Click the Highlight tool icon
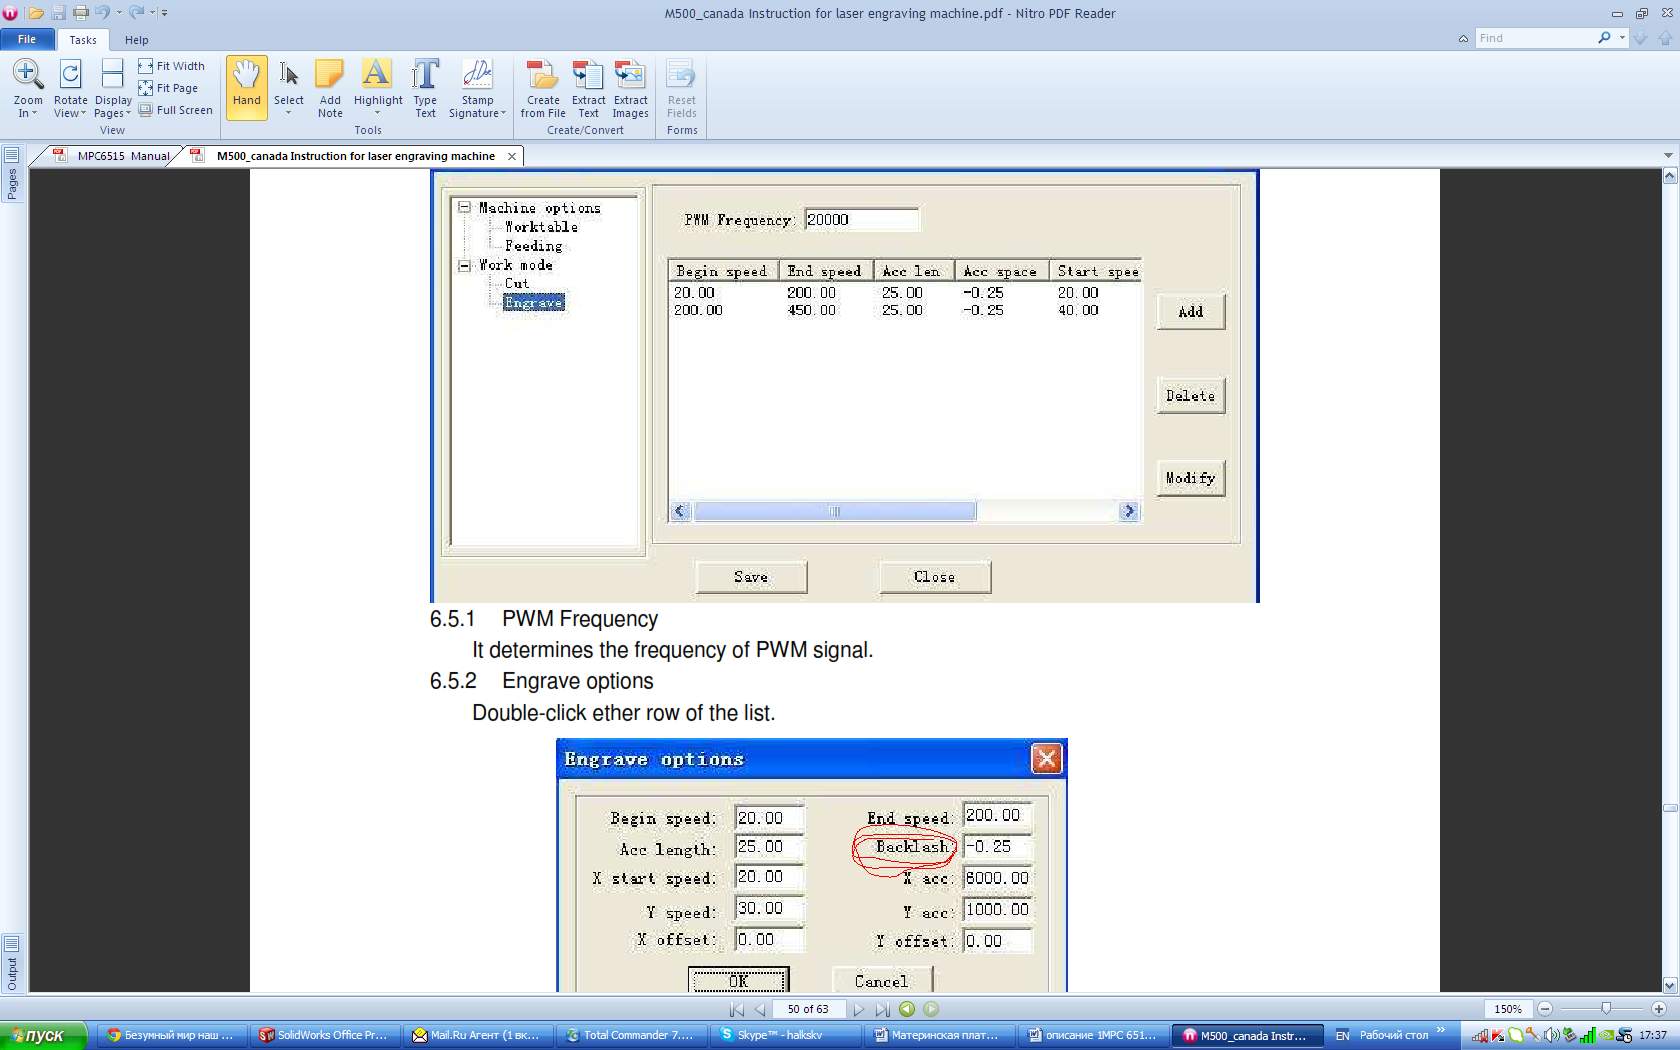Viewport: 1680px width, 1050px height. coord(377,75)
